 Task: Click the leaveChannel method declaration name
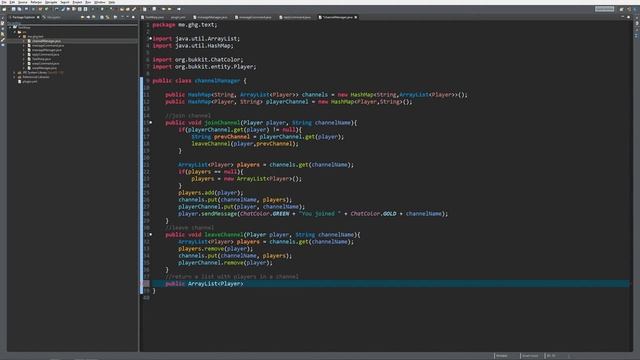click(x=224, y=235)
